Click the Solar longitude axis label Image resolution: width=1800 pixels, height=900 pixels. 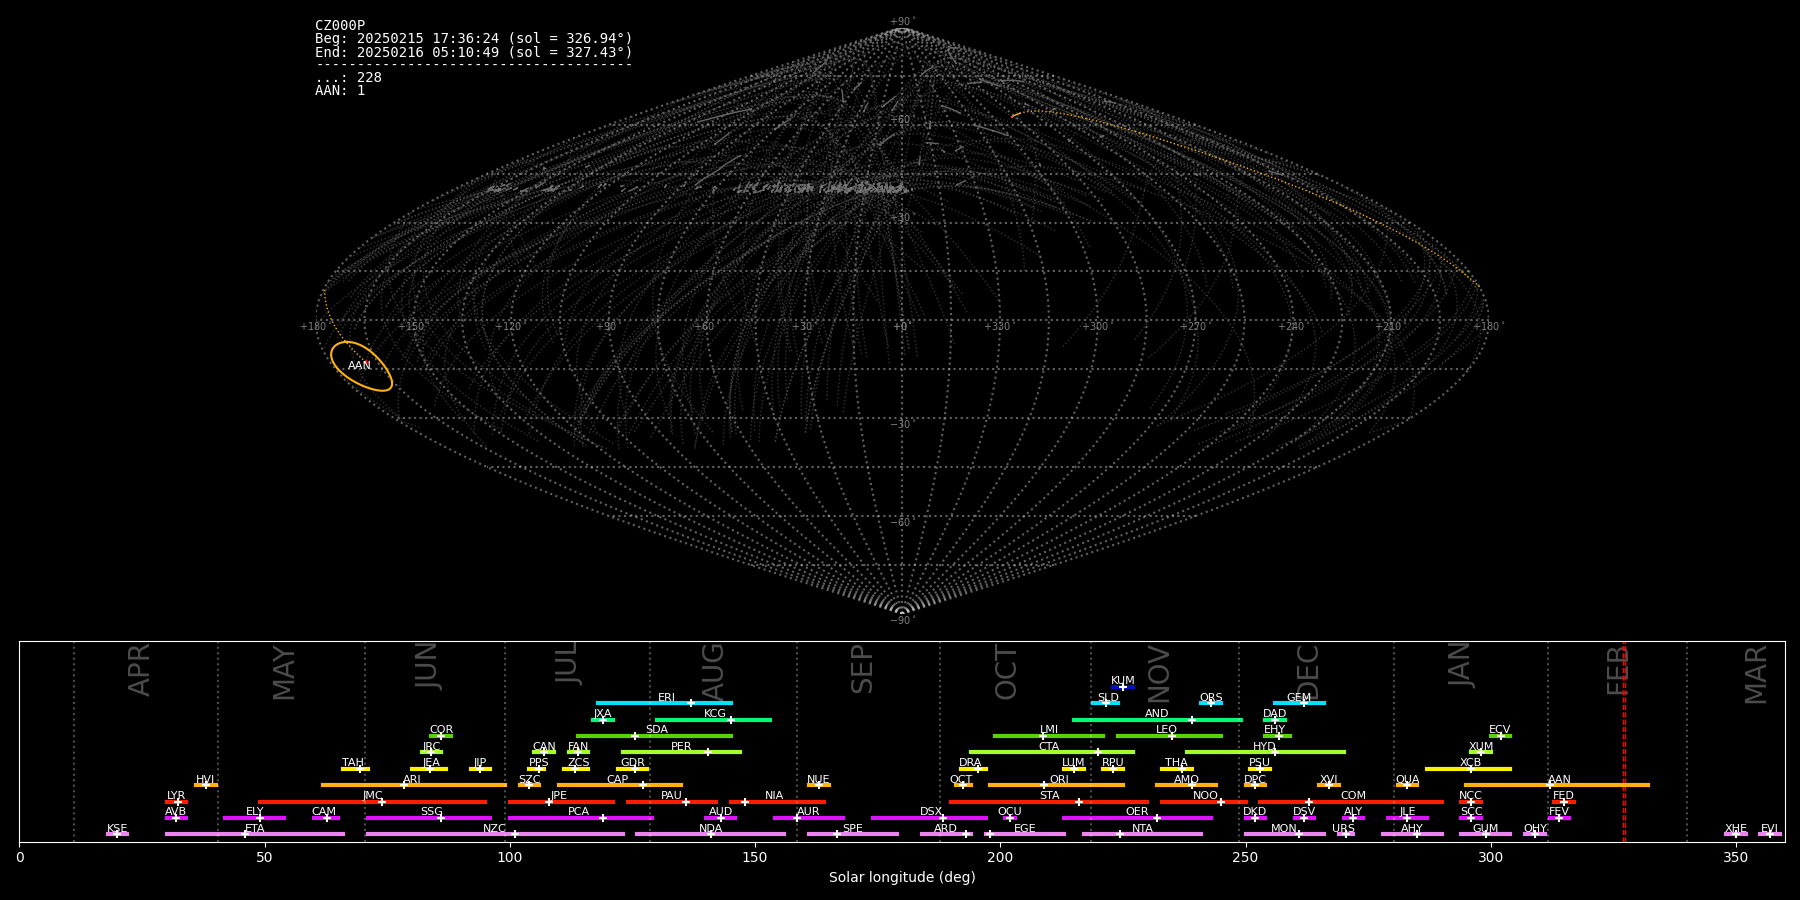(902, 878)
